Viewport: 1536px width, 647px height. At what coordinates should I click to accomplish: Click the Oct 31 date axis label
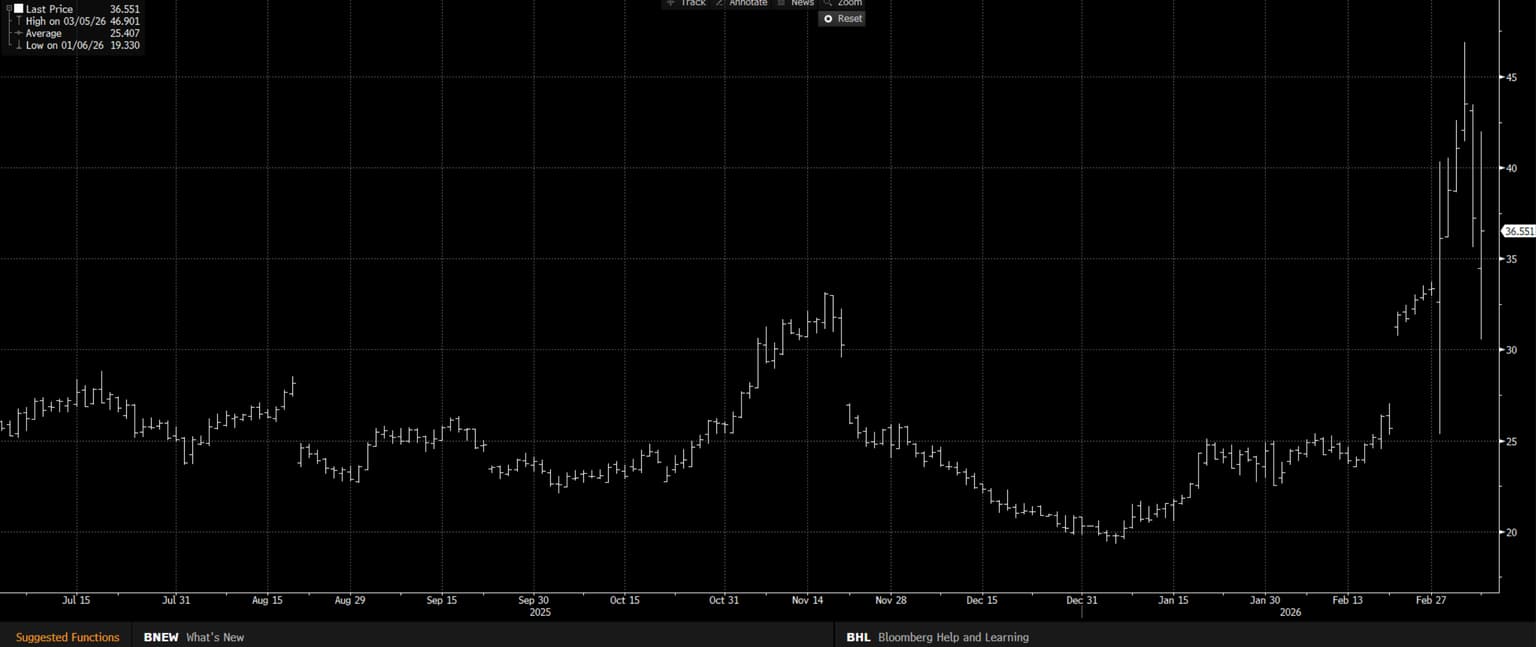[x=723, y=601]
